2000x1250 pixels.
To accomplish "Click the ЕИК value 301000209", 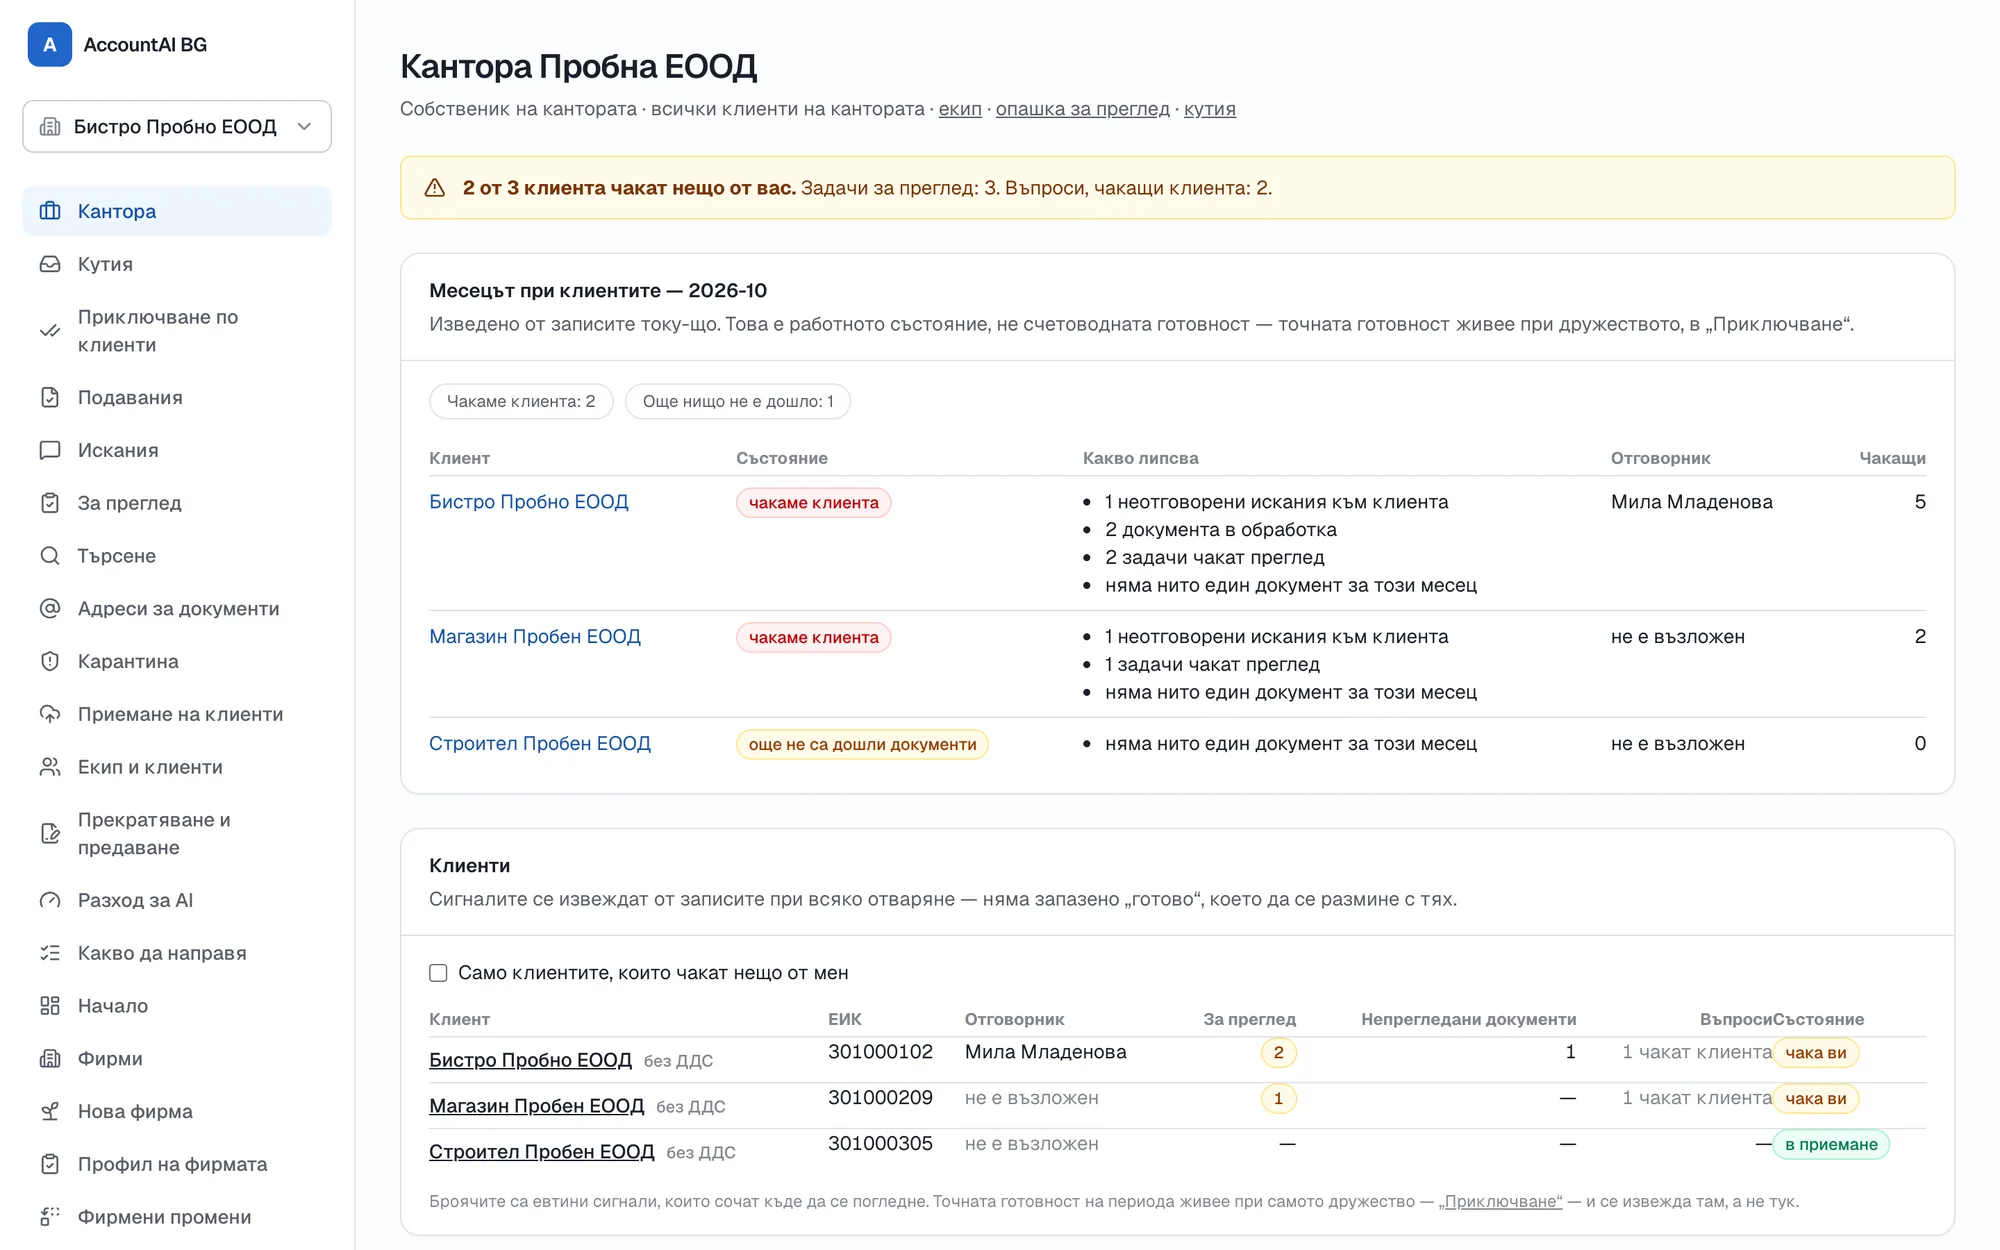I will click(x=880, y=1098).
